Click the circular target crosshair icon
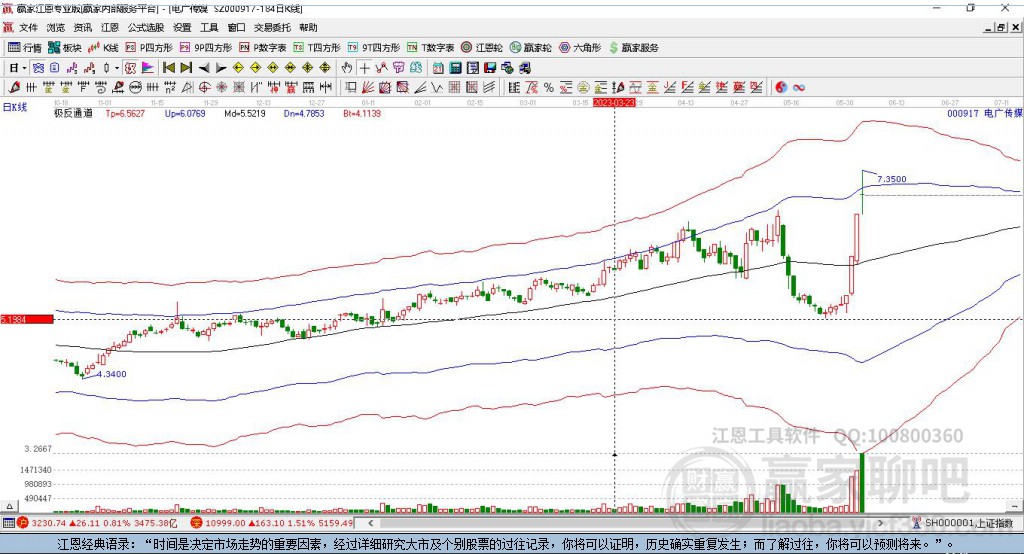Screen dimensions: 1024x554 click(x=204, y=87)
